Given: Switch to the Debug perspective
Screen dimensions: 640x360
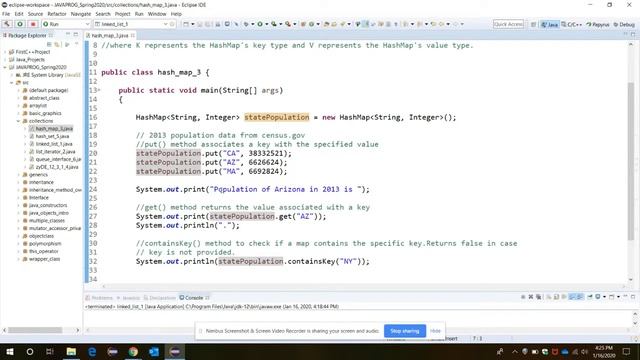Looking at the screenshot, I should [624, 24].
